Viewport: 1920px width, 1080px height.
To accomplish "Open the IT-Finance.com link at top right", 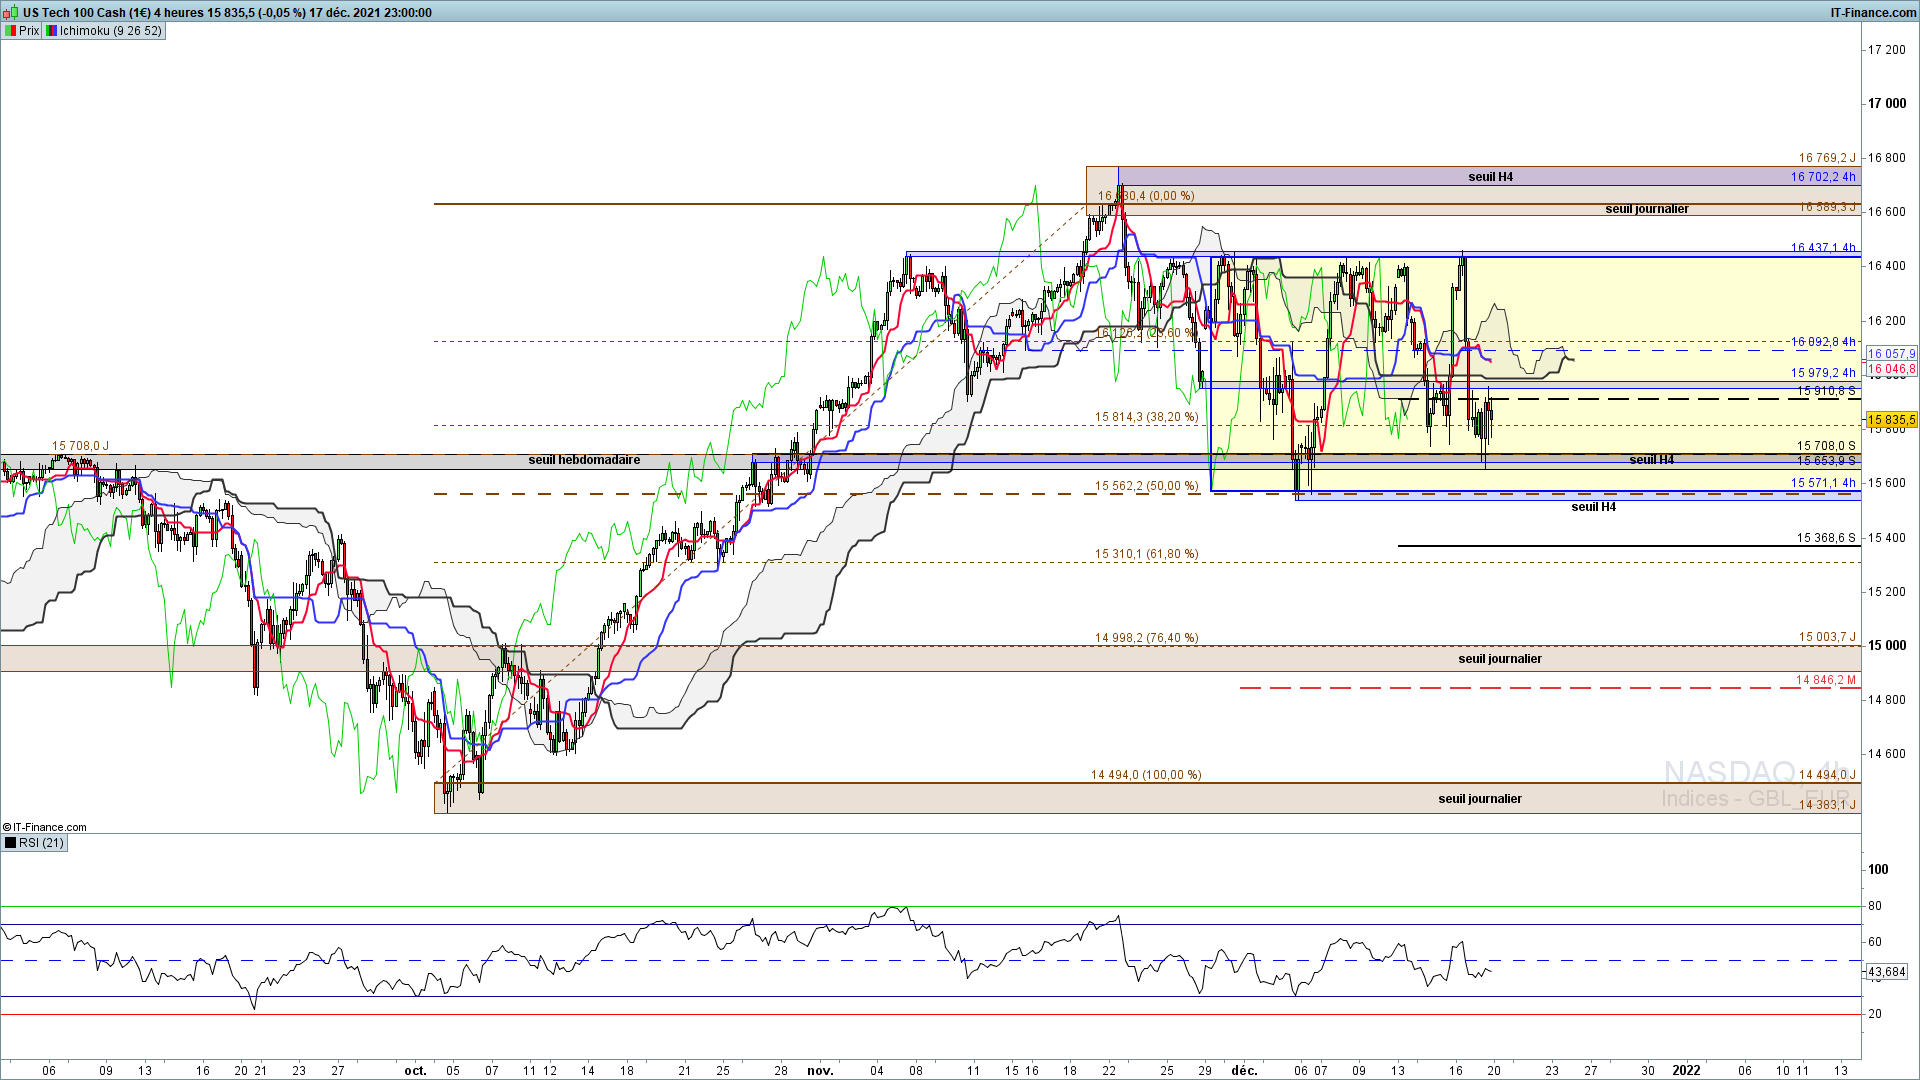I will [x=1873, y=13].
